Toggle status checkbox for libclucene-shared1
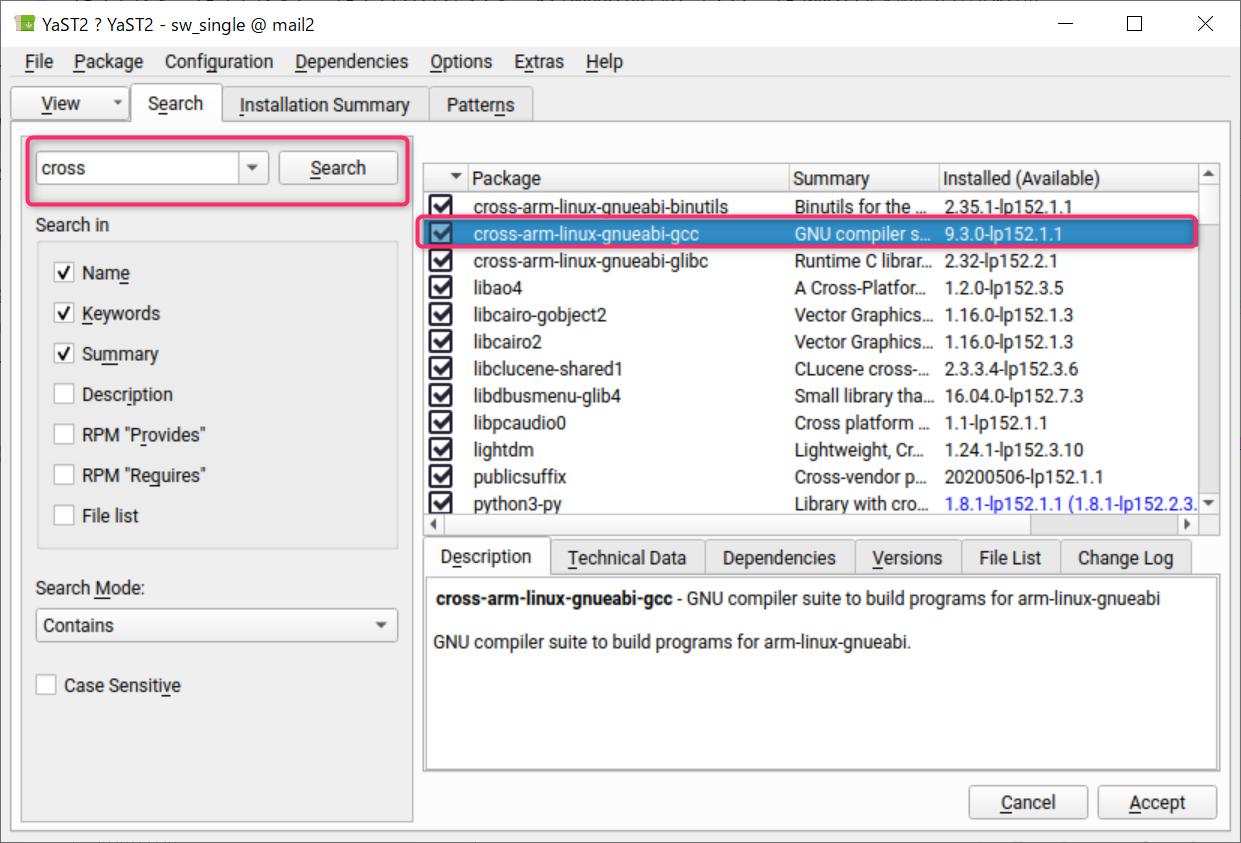Viewport: 1241px width, 843px height. (x=440, y=368)
